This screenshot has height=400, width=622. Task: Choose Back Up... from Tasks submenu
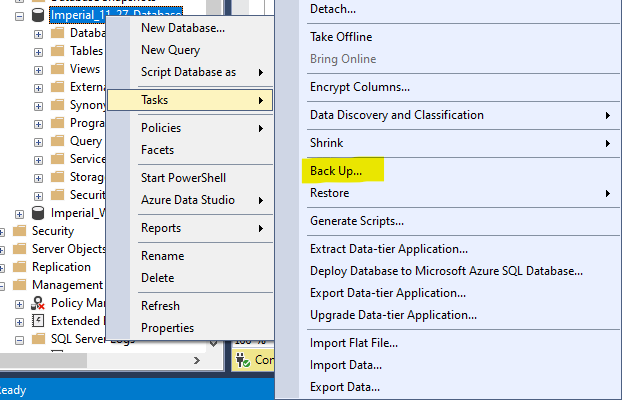pyautogui.click(x=336, y=171)
